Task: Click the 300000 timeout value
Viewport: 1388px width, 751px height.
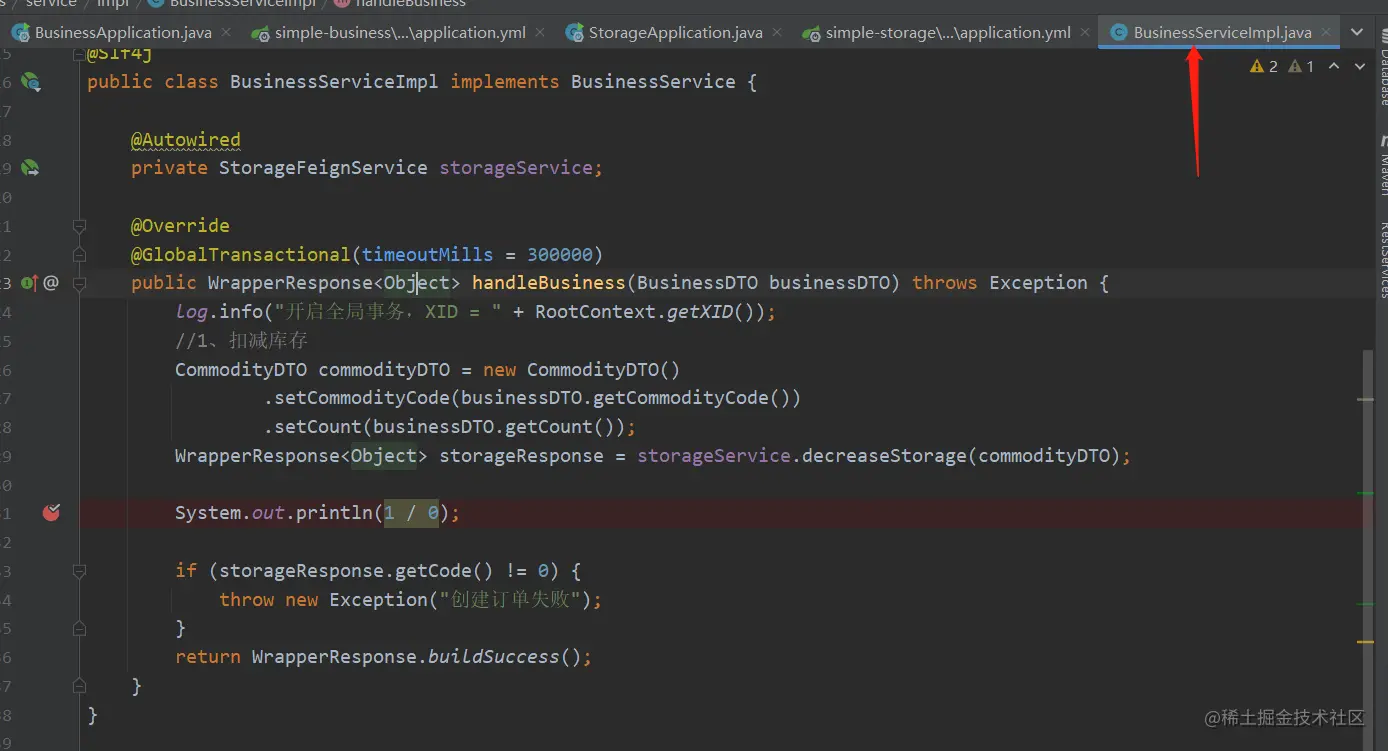Action: (560, 254)
